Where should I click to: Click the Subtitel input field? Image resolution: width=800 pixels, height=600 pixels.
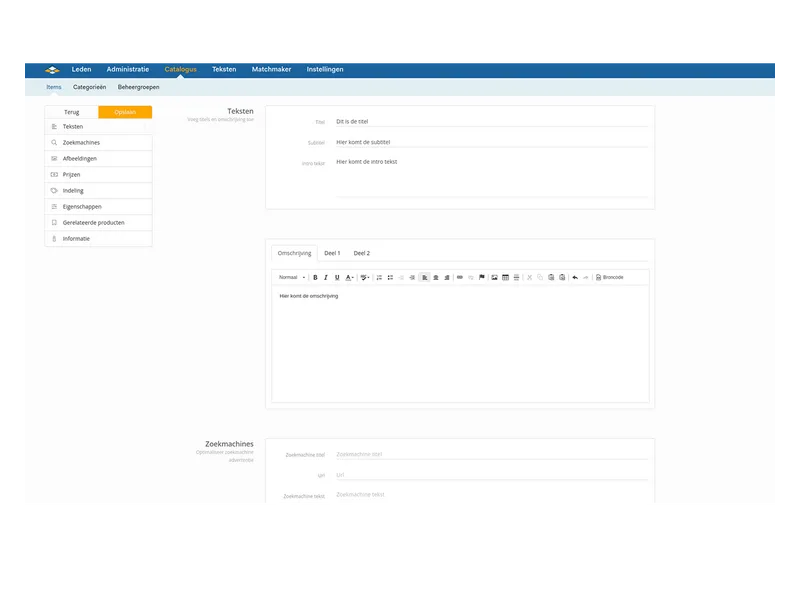click(x=492, y=142)
